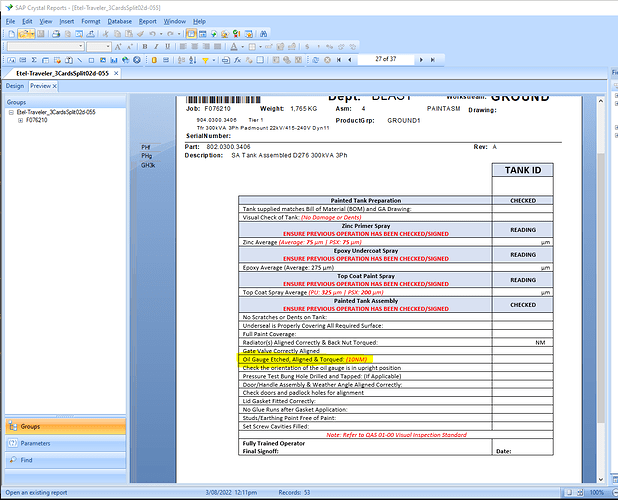Open the Database menu

pos(119,20)
